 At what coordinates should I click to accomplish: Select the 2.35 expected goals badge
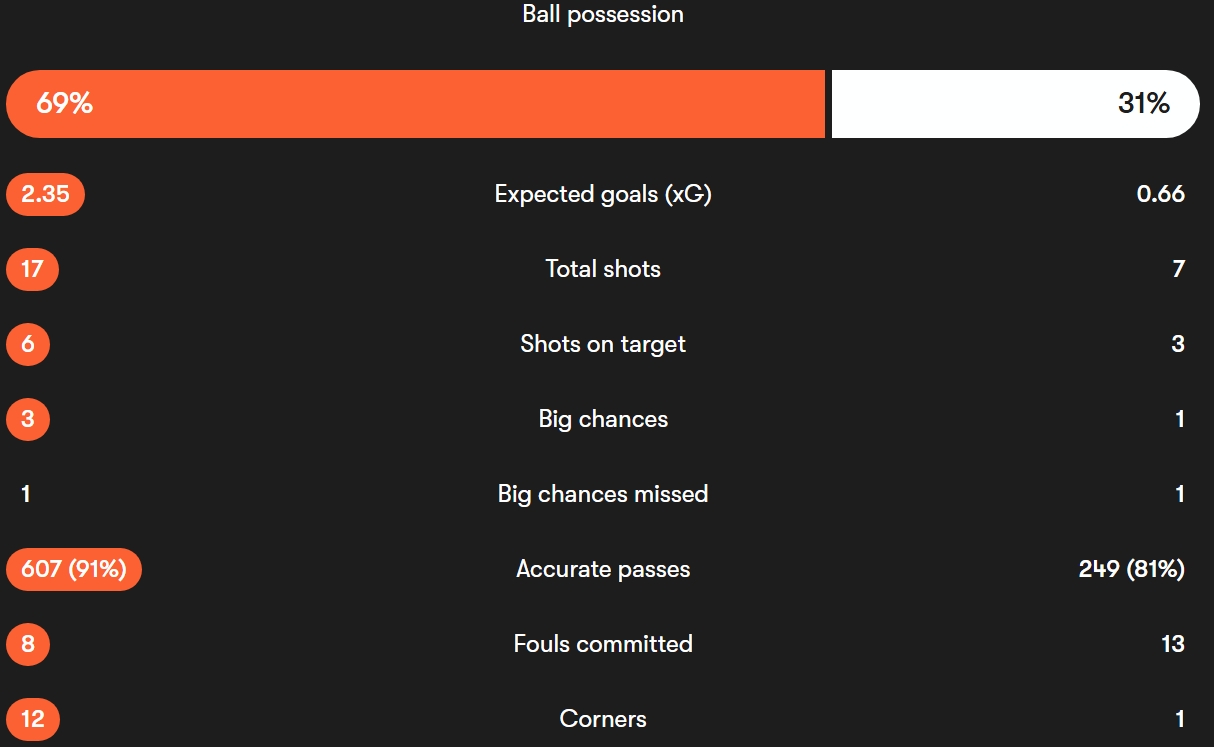pos(45,194)
